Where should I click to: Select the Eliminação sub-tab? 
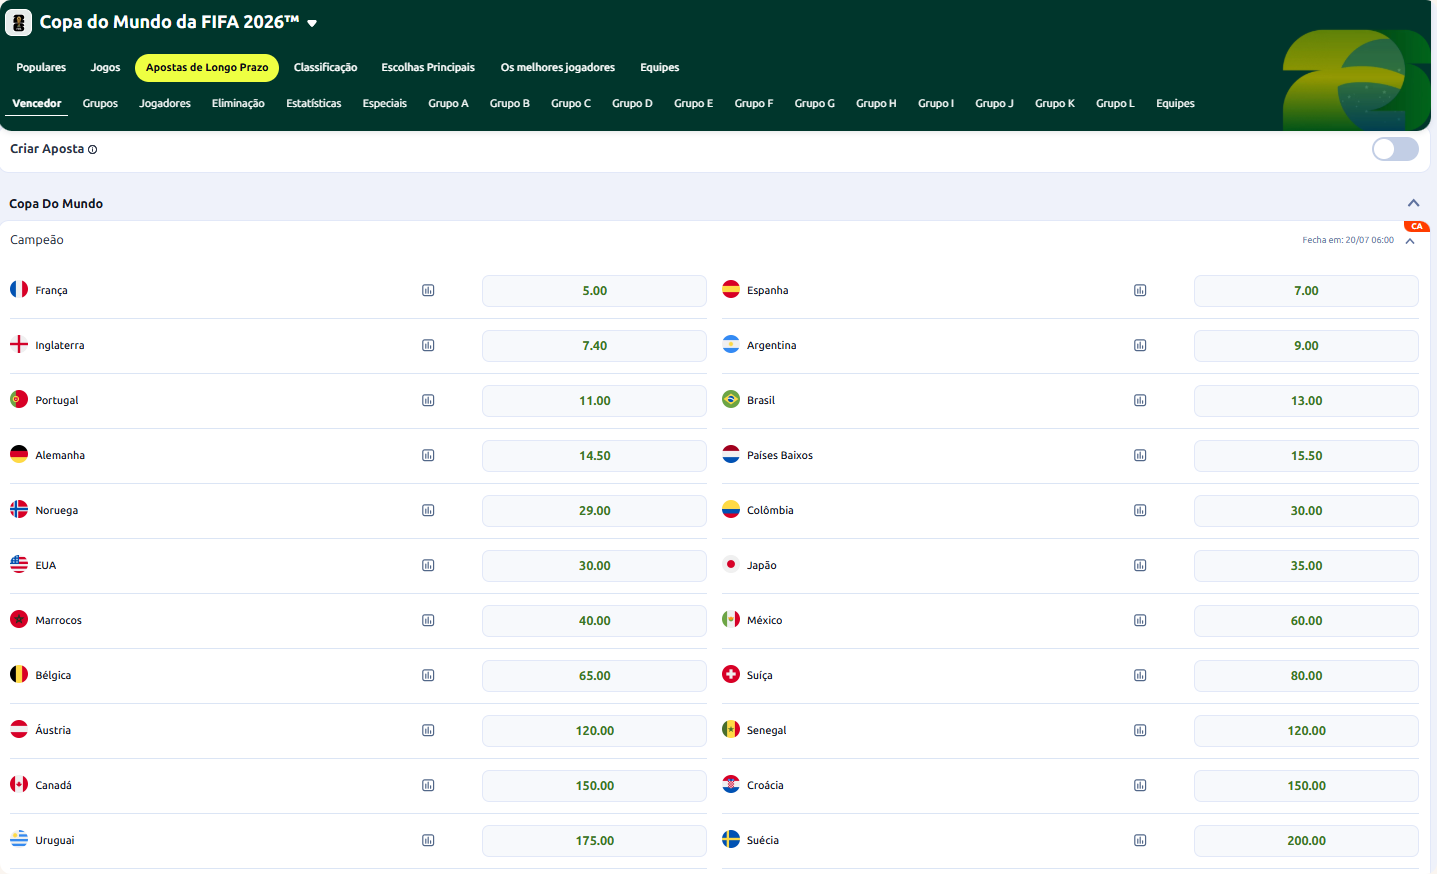click(238, 104)
